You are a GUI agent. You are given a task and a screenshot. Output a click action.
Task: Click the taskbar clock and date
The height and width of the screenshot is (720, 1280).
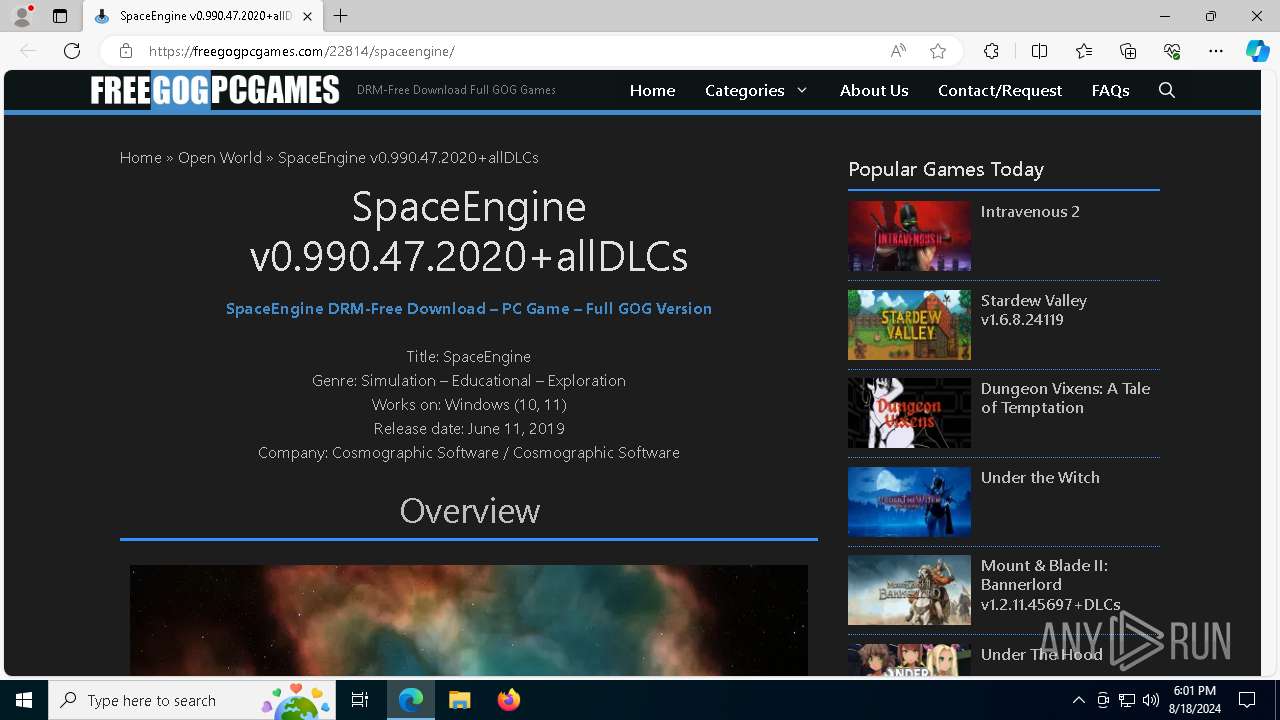(x=1194, y=700)
